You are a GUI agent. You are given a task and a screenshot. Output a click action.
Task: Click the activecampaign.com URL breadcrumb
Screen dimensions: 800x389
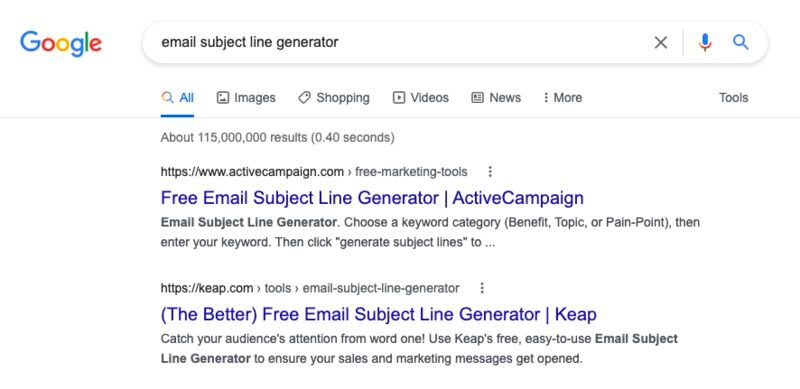314,172
